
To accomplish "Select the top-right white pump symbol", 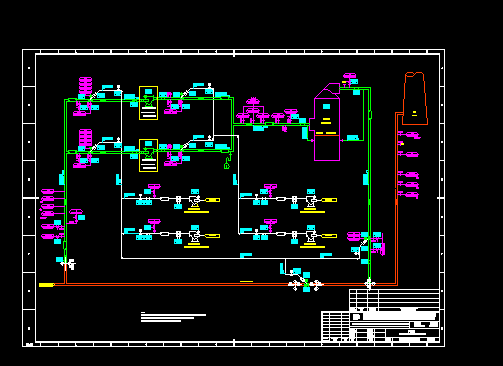I will (x=311, y=201).
